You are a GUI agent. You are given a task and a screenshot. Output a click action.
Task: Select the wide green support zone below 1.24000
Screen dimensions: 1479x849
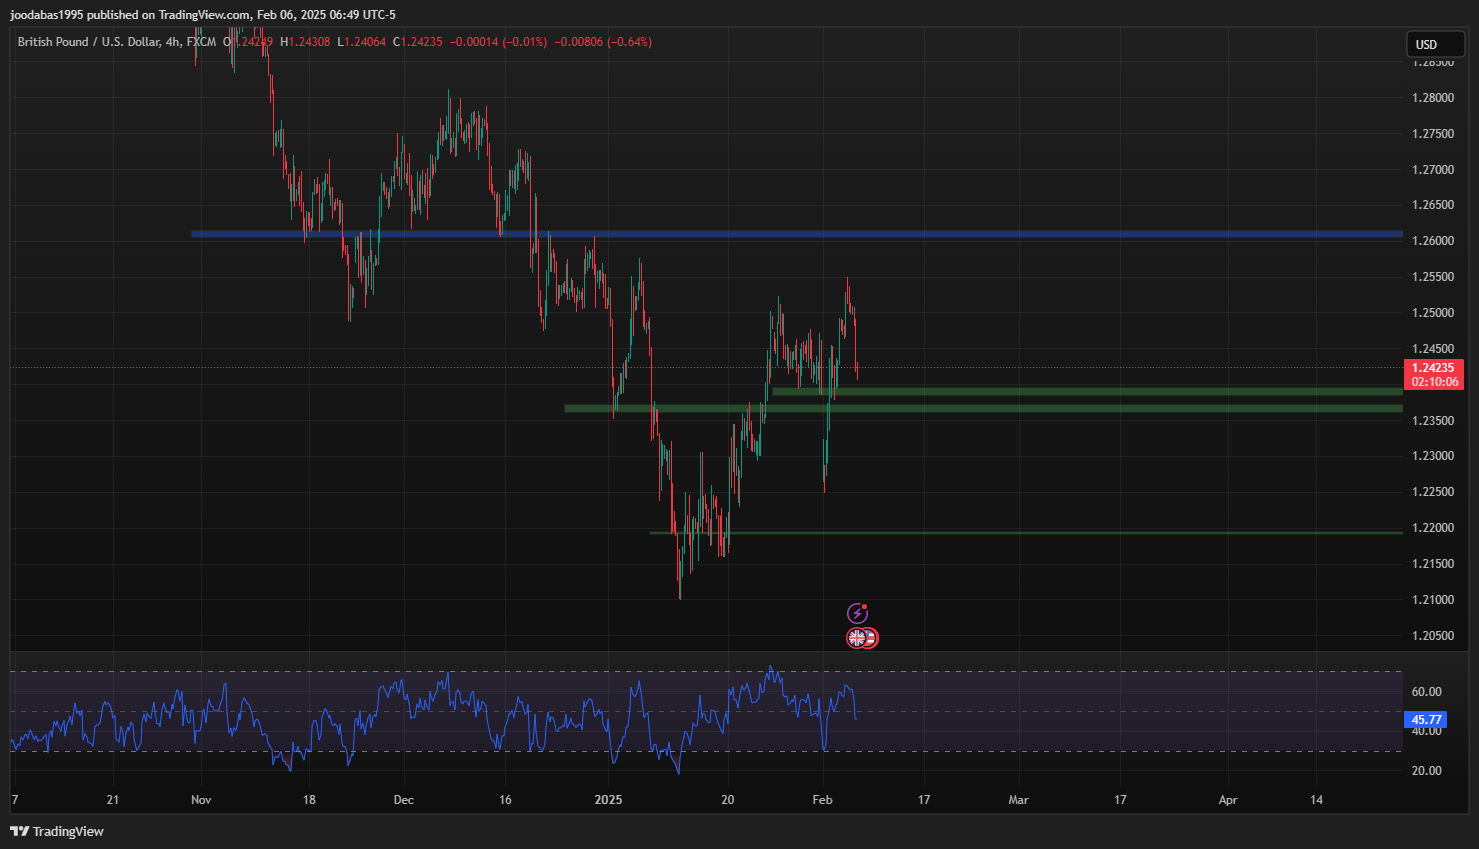pos(983,408)
